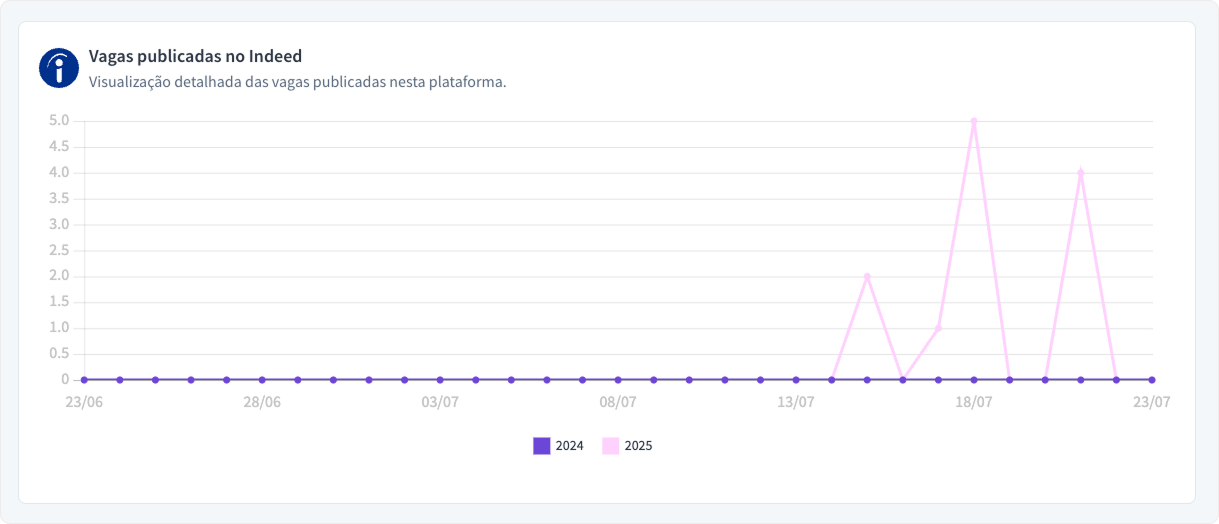1219x524 pixels.
Task: Click the 2025 data point at 2.0
Action: (867, 276)
